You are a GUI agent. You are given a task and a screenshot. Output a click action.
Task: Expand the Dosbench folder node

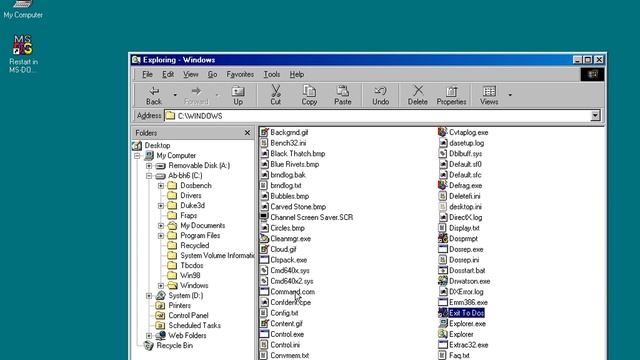click(161, 186)
